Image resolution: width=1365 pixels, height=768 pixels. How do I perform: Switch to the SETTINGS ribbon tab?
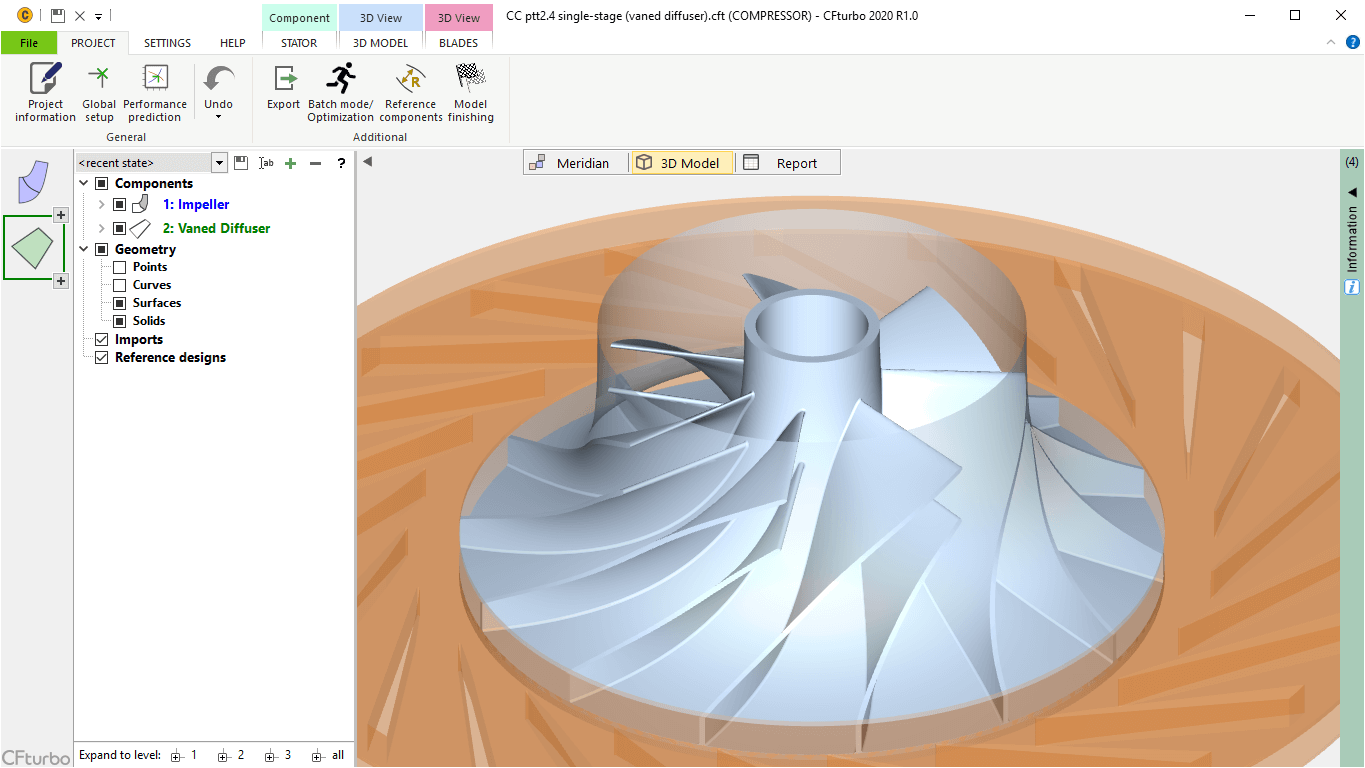[167, 43]
